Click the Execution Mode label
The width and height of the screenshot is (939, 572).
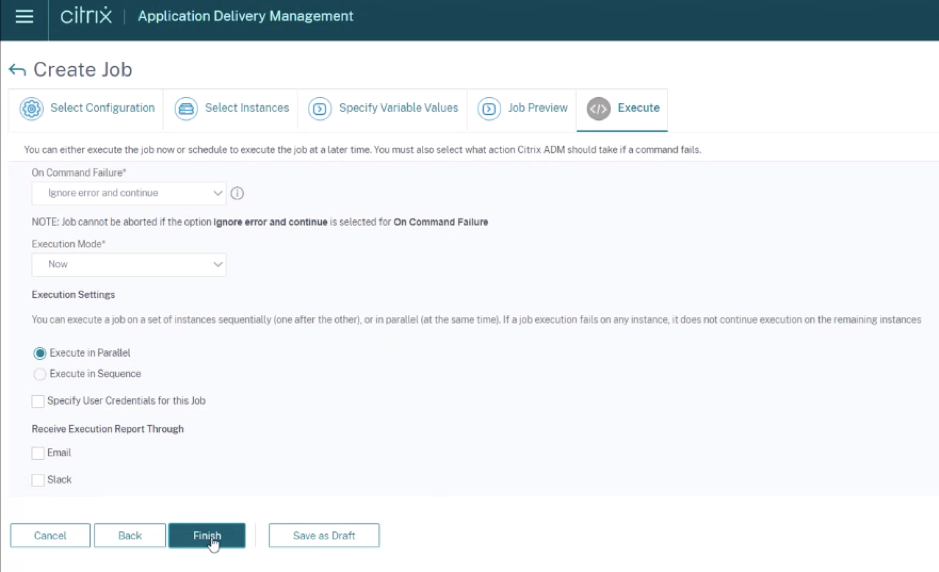68,244
